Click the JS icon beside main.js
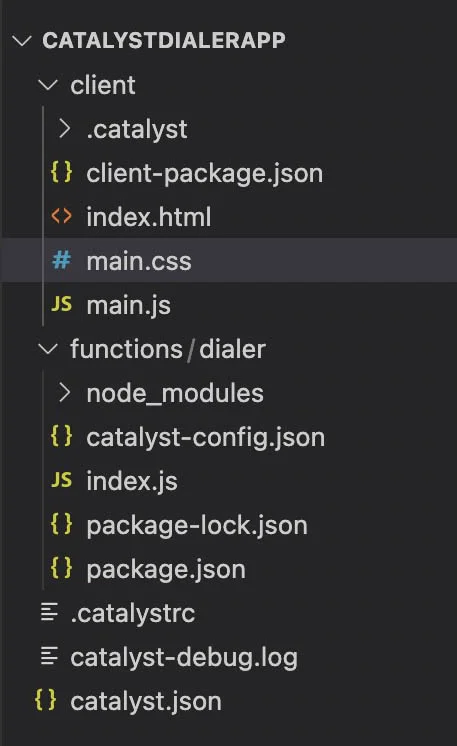The width and height of the screenshot is (457, 746). click(61, 304)
